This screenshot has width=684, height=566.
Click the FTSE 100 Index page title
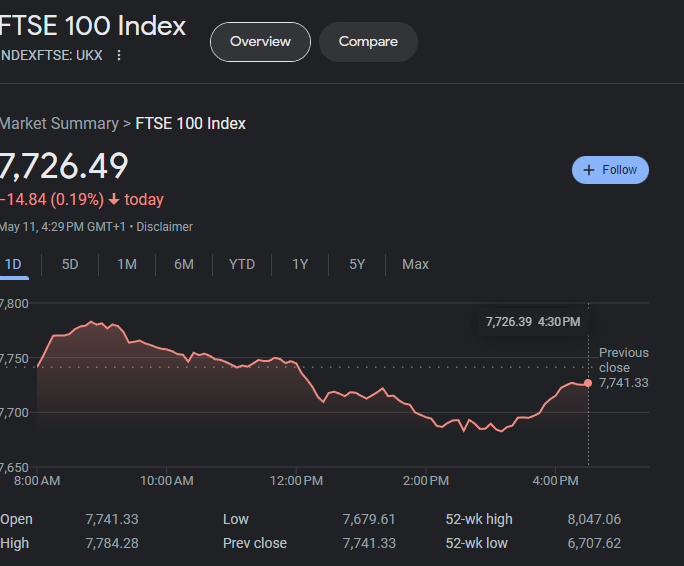coord(93,26)
